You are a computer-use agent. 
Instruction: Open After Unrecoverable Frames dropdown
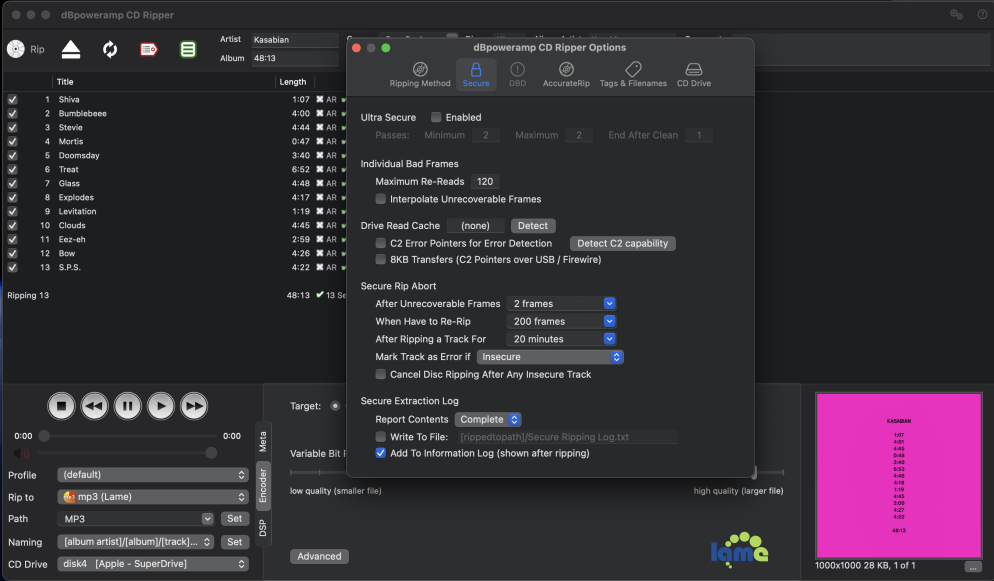[x=562, y=304]
